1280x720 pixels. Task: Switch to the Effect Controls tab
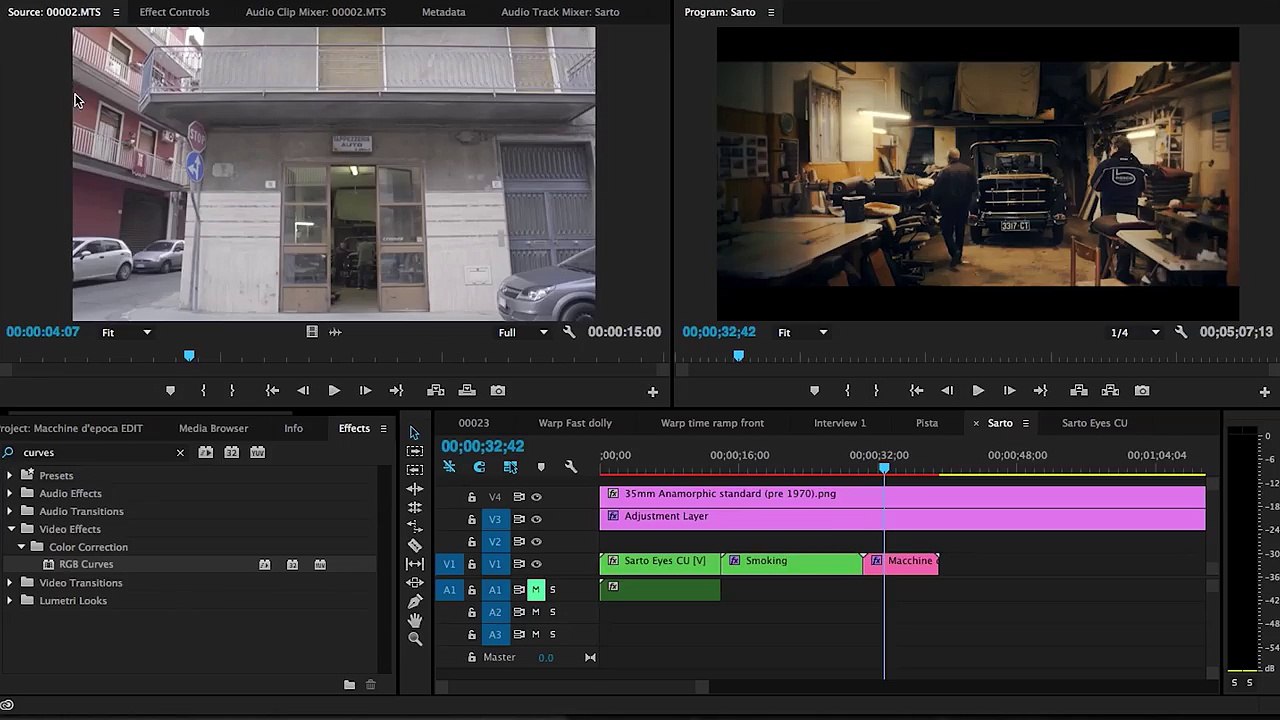174,12
